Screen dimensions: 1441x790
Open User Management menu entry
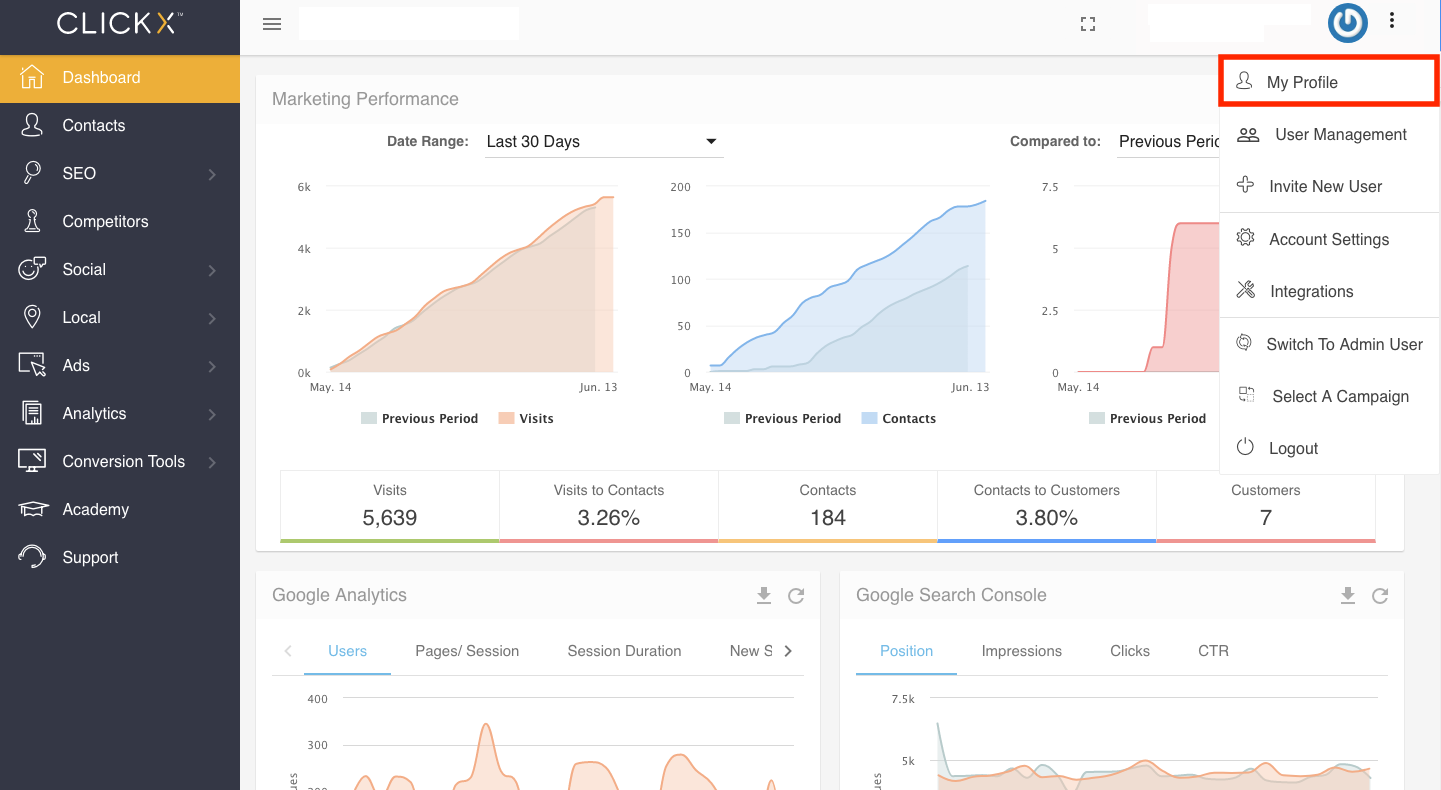1329,134
